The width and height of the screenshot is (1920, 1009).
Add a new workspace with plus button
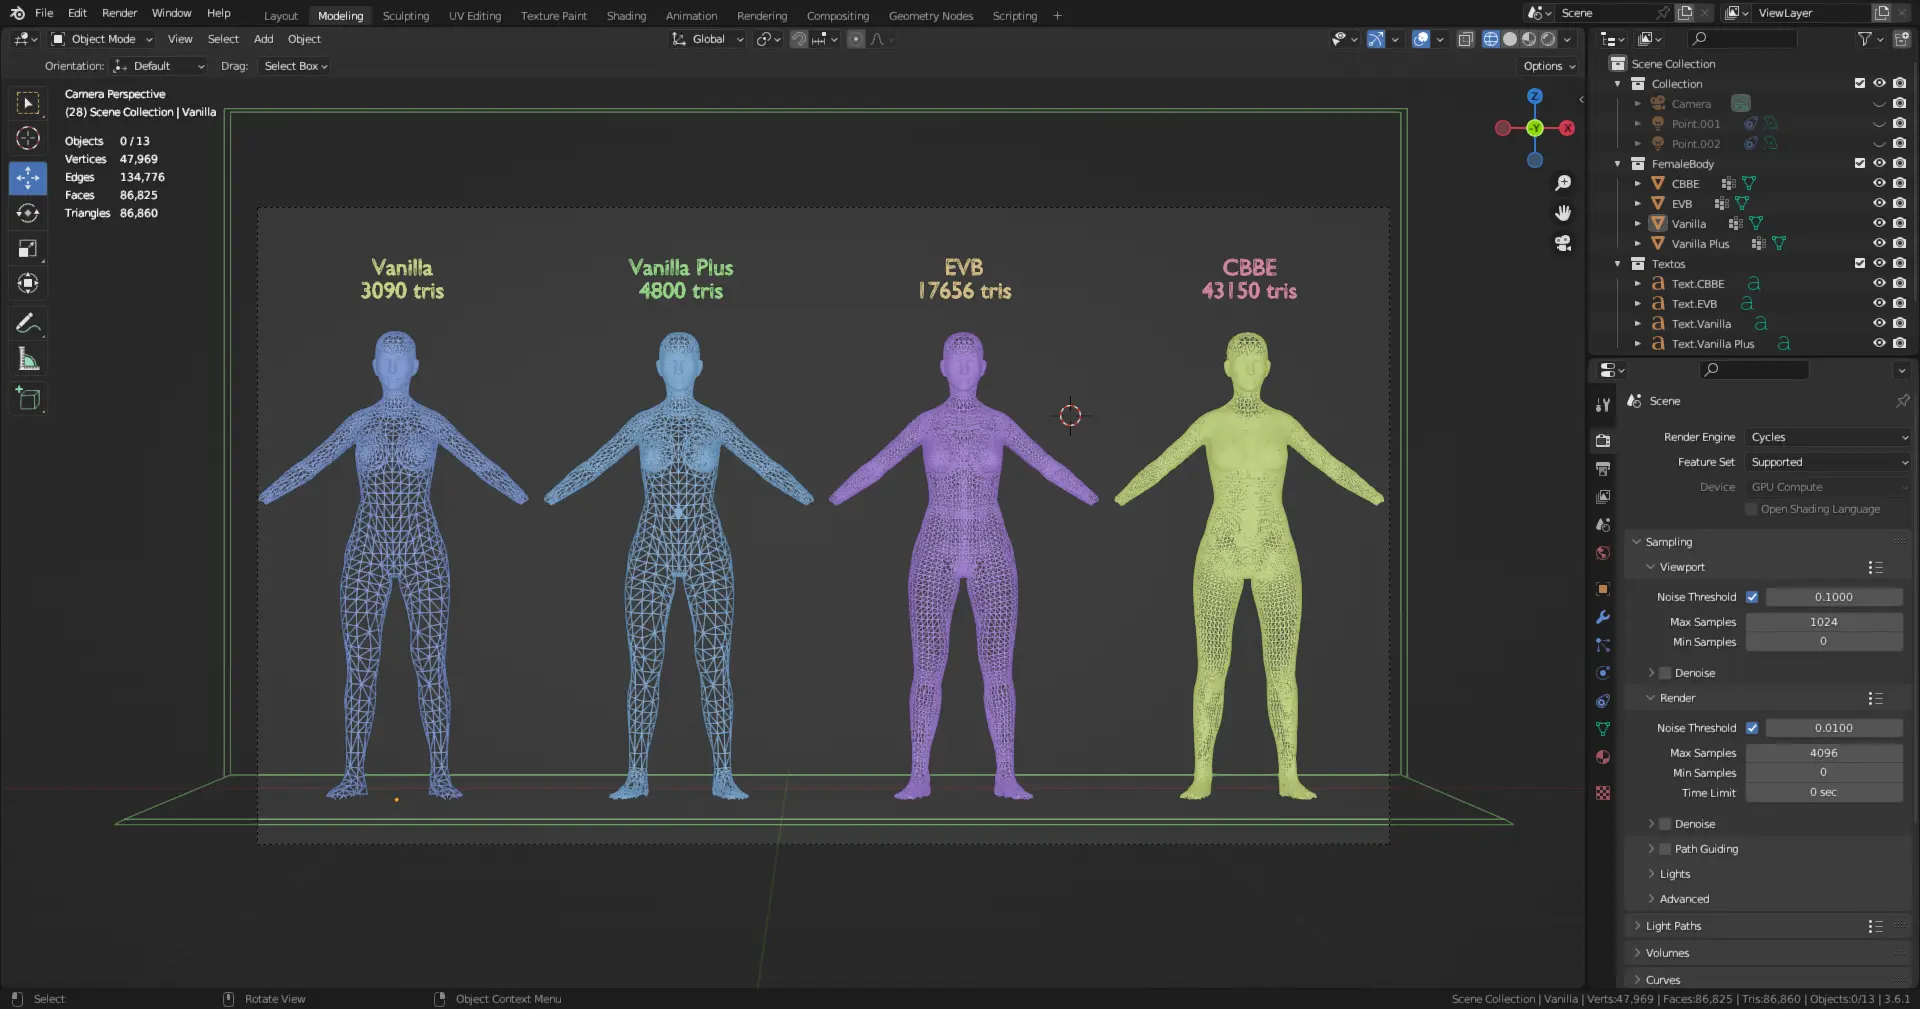coord(1057,15)
